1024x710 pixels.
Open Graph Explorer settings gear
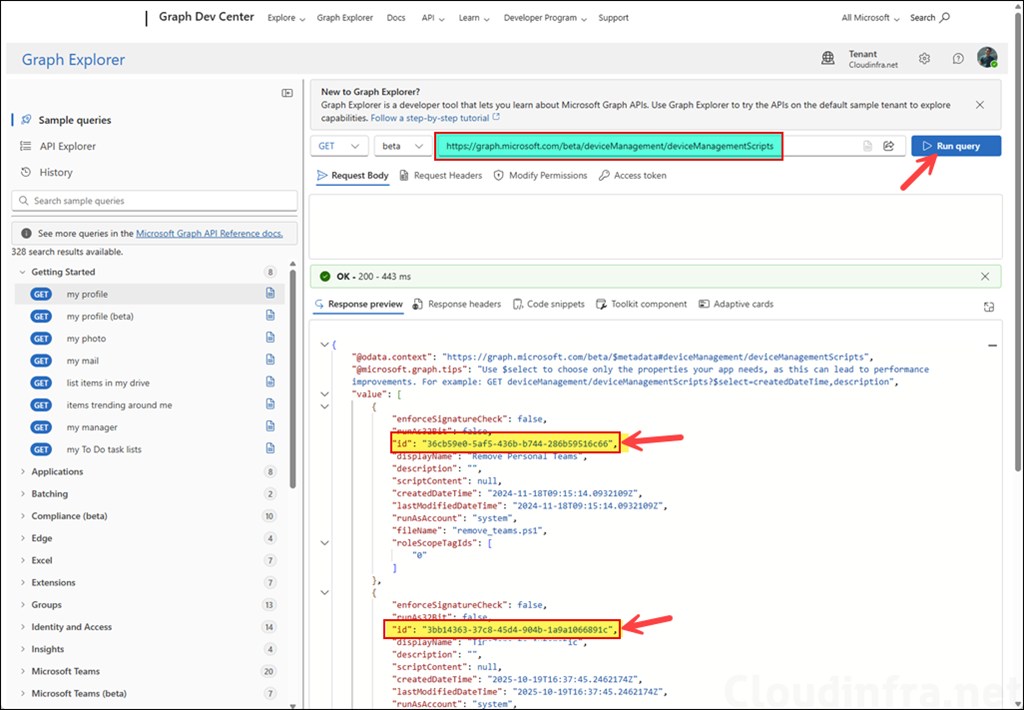coord(924,58)
